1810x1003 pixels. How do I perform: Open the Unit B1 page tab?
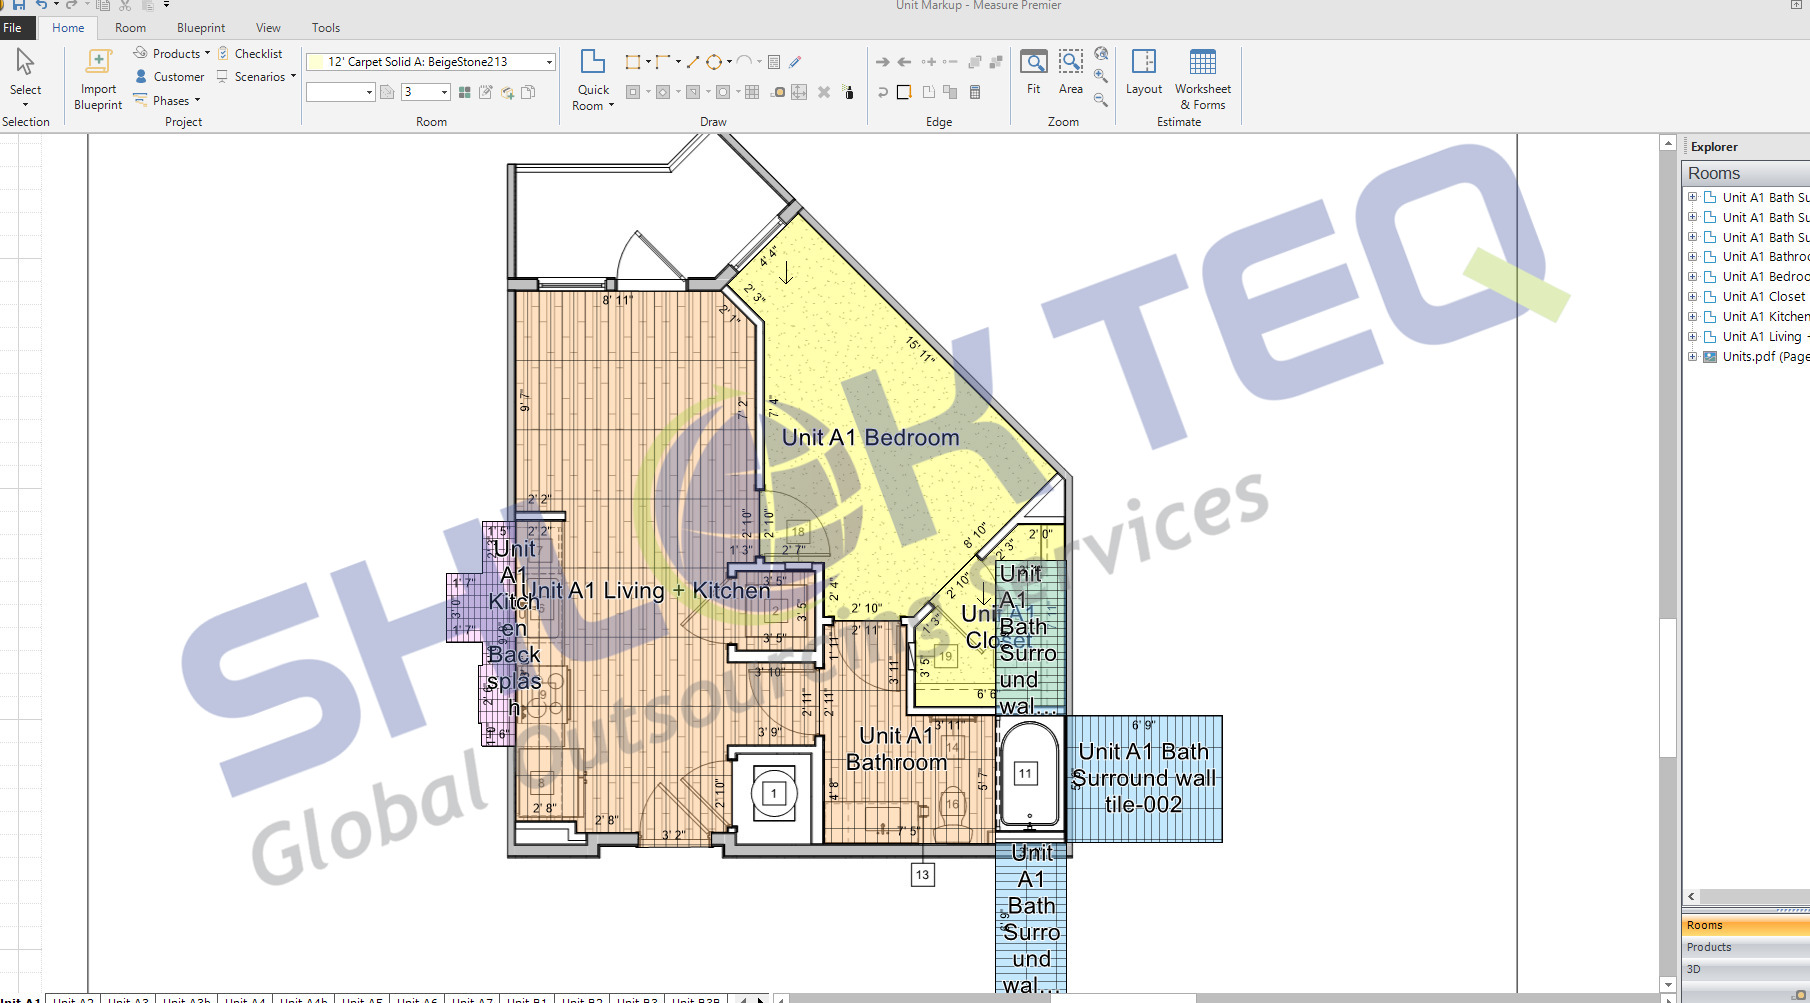(x=527, y=999)
